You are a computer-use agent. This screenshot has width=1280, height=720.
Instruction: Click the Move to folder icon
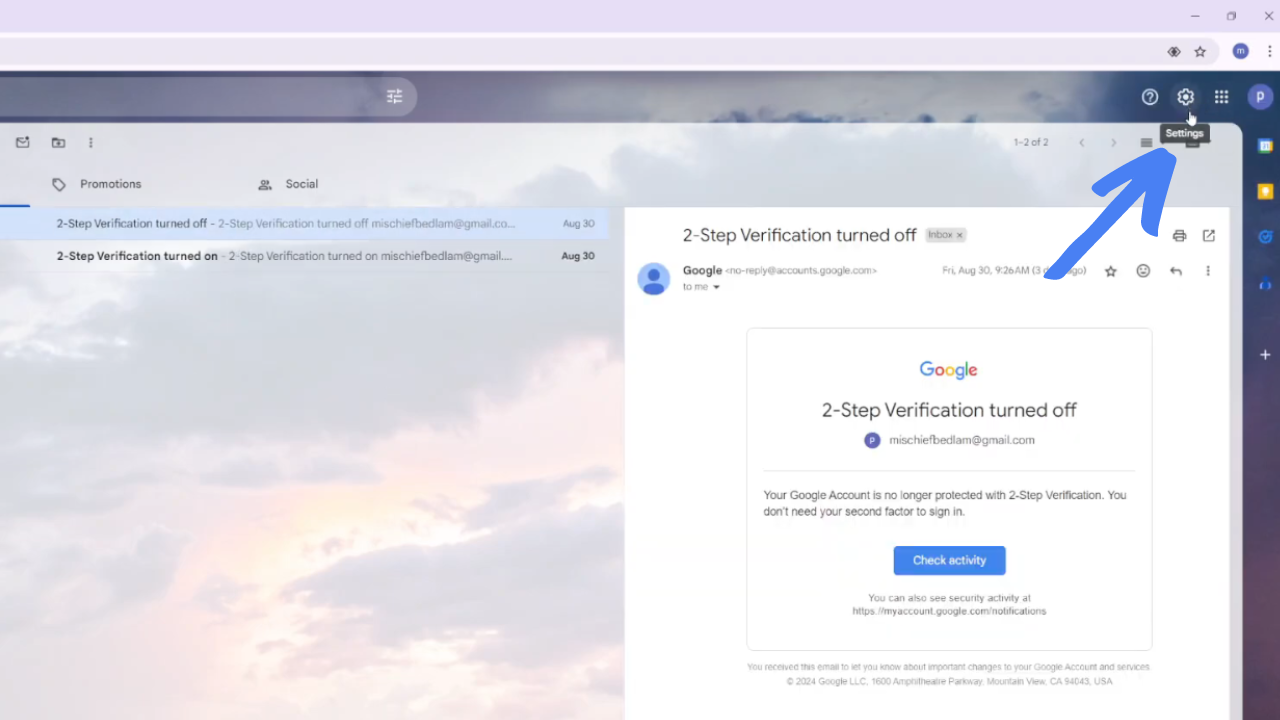click(58, 143)
